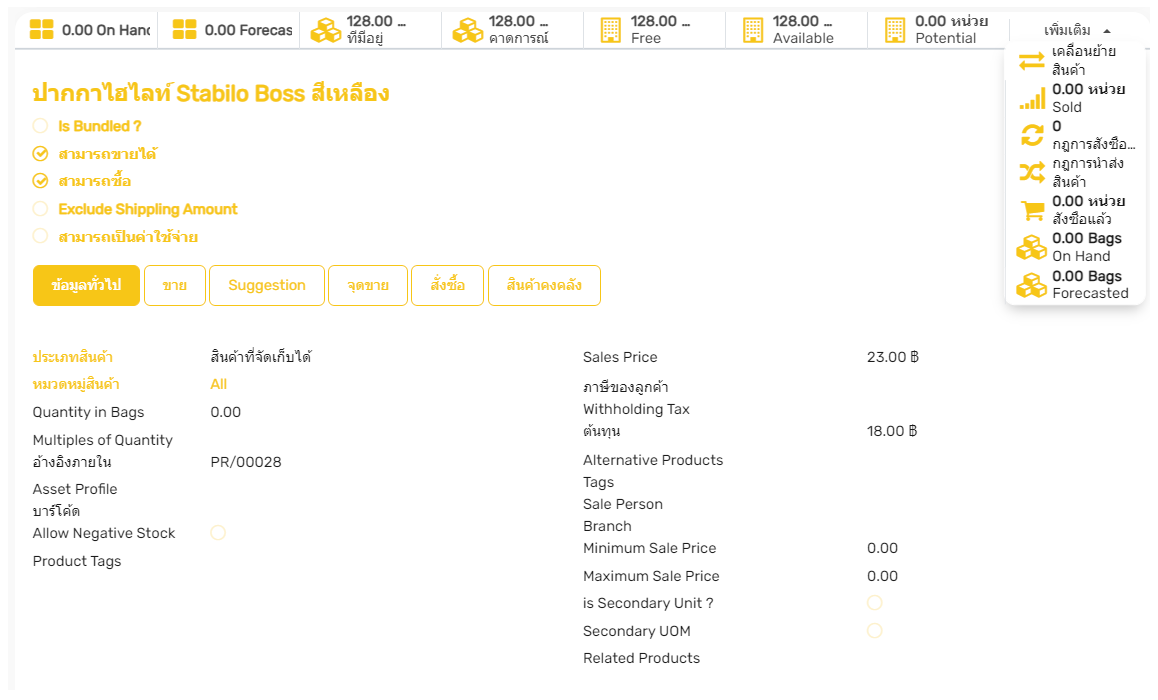Click the Asset Profile label
The height and width of the screenshot is (700, 1158).
coord(75,489)
